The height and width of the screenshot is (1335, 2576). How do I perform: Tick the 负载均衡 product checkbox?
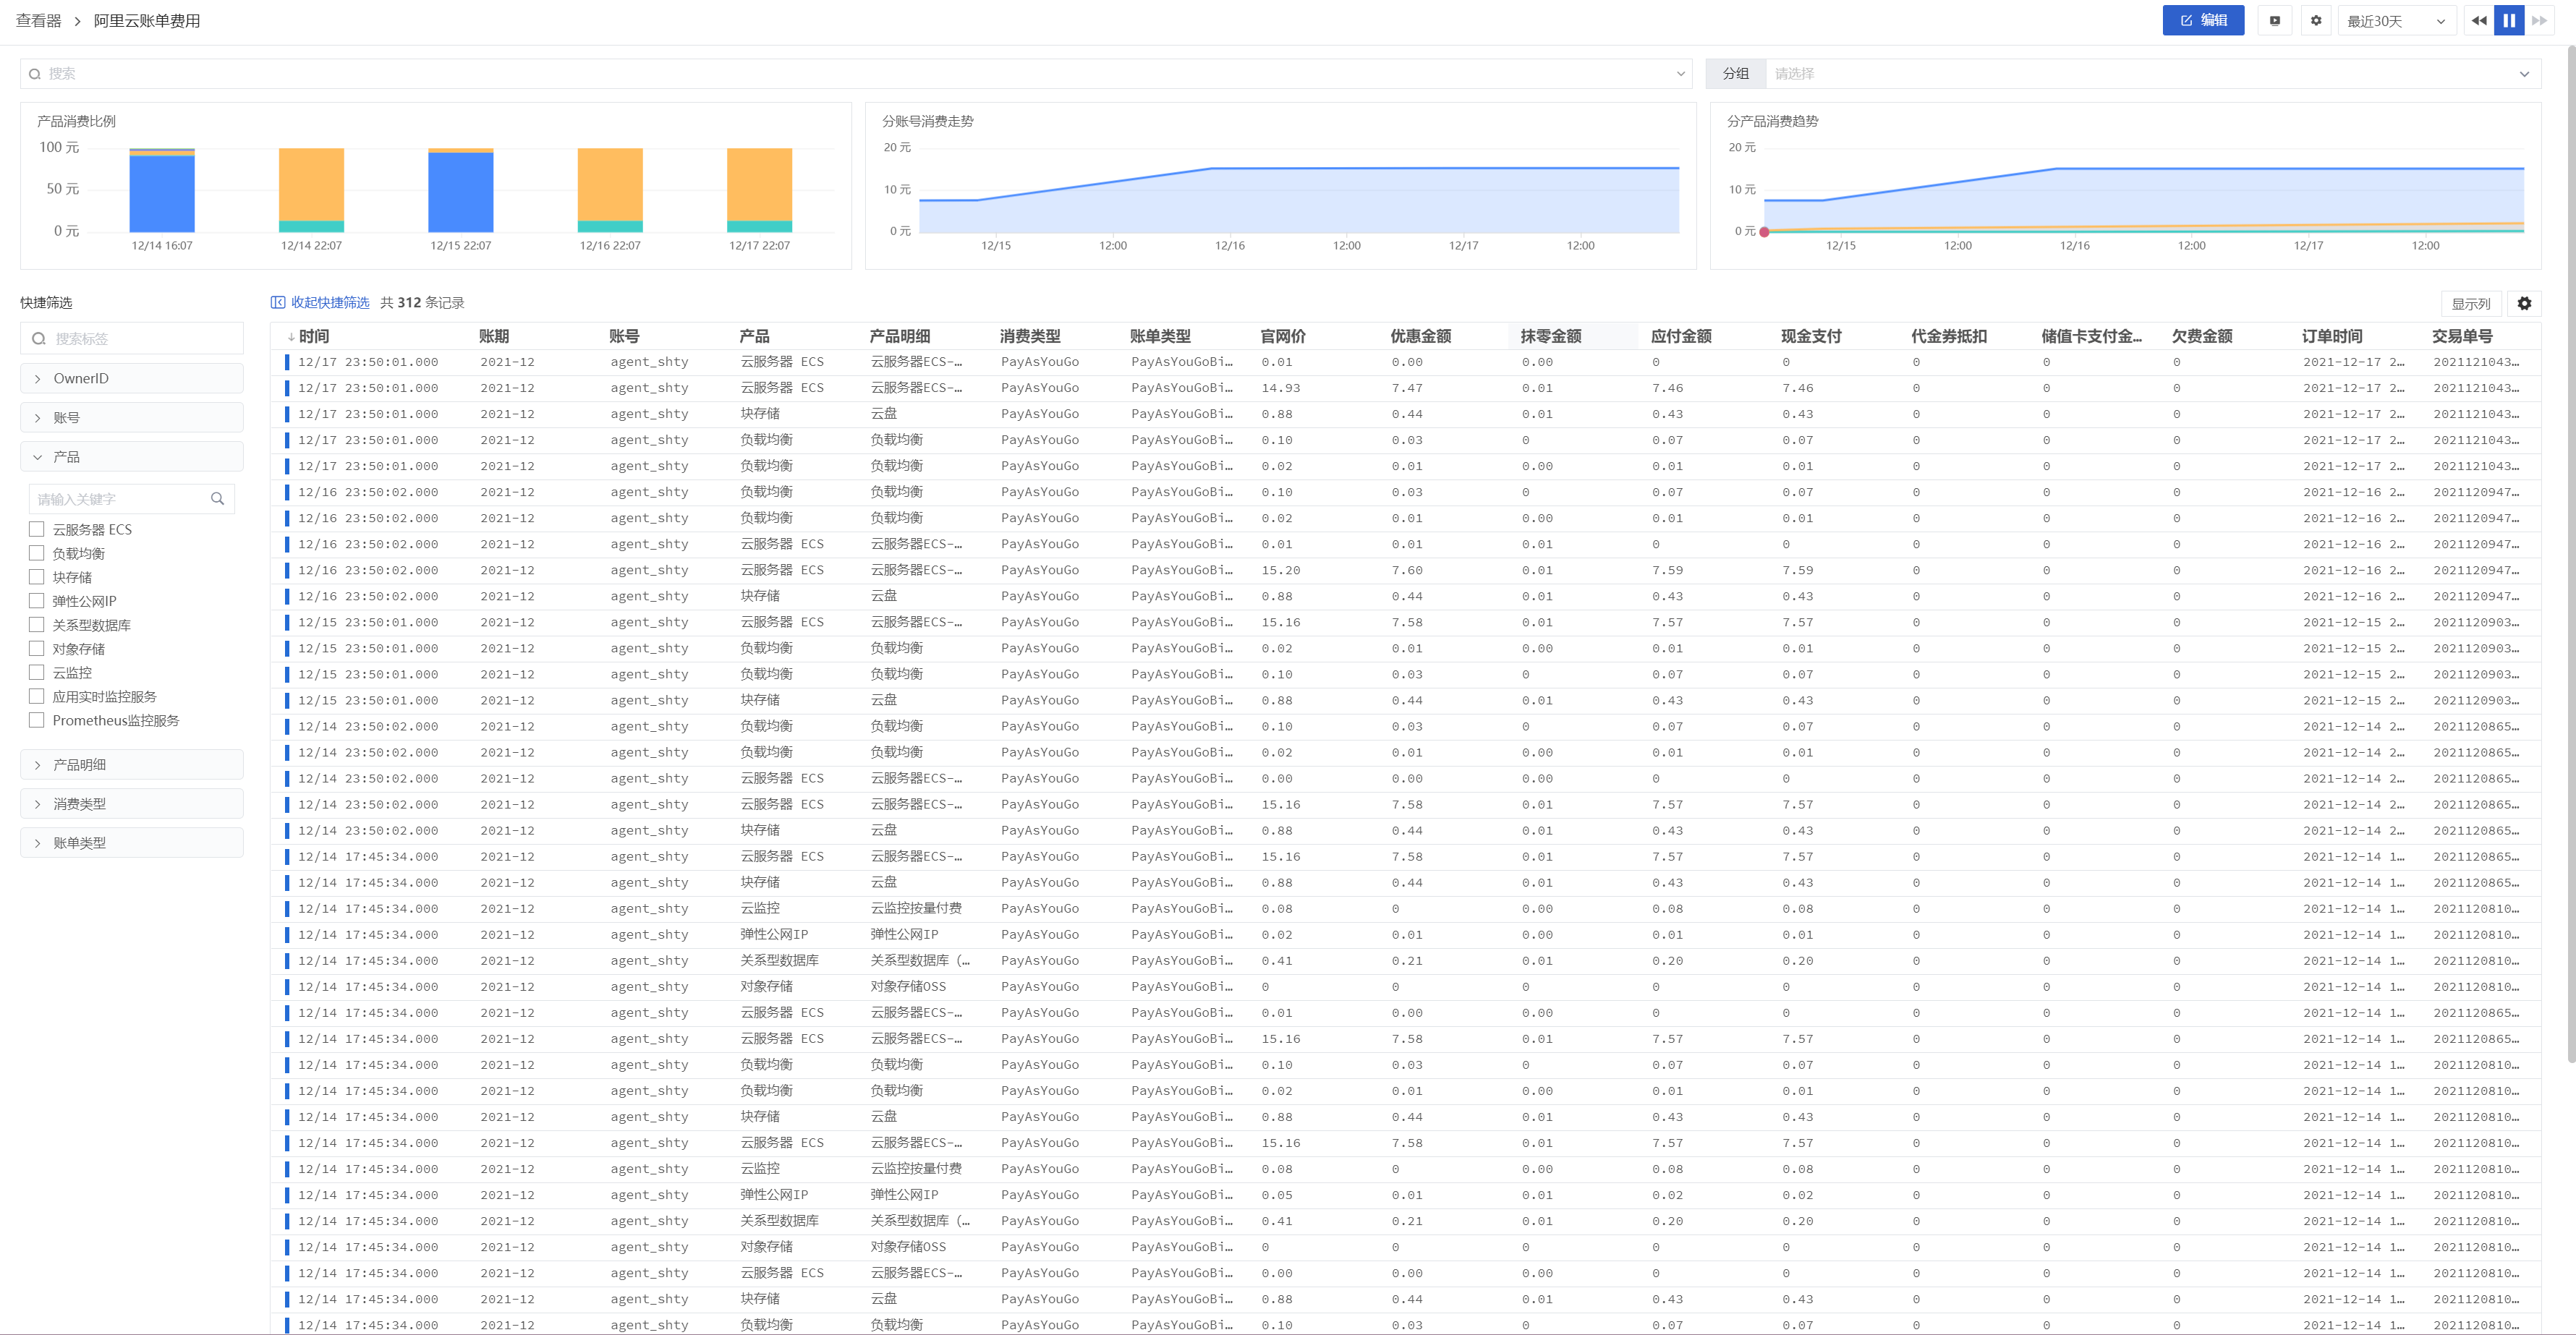click(37, 554)
